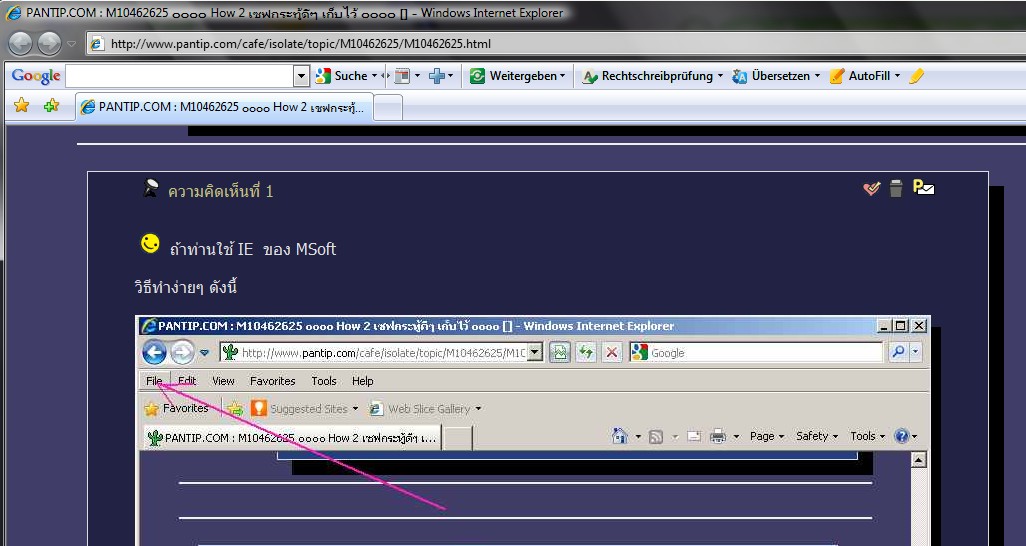
Task: Open the View menu in embedded IE
Action: [x=223, y=381]
